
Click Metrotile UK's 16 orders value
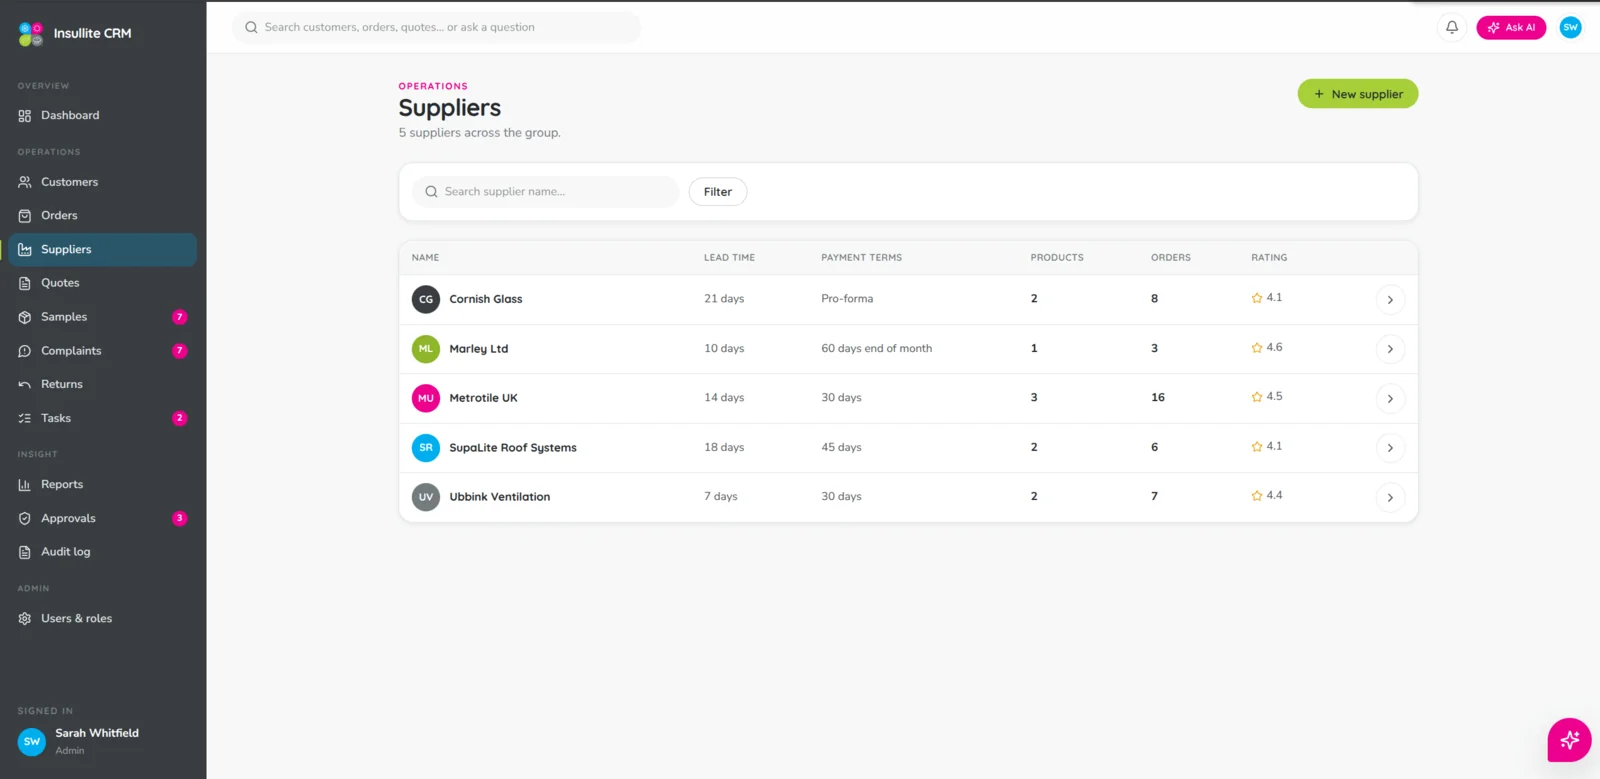click(x=1158, y=398)
